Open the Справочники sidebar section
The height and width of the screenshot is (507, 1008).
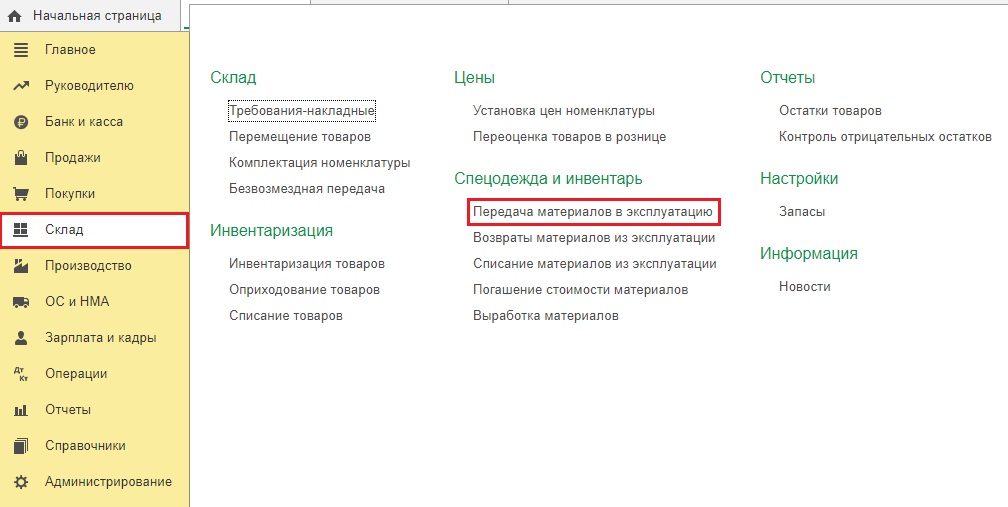coord(85,446)
